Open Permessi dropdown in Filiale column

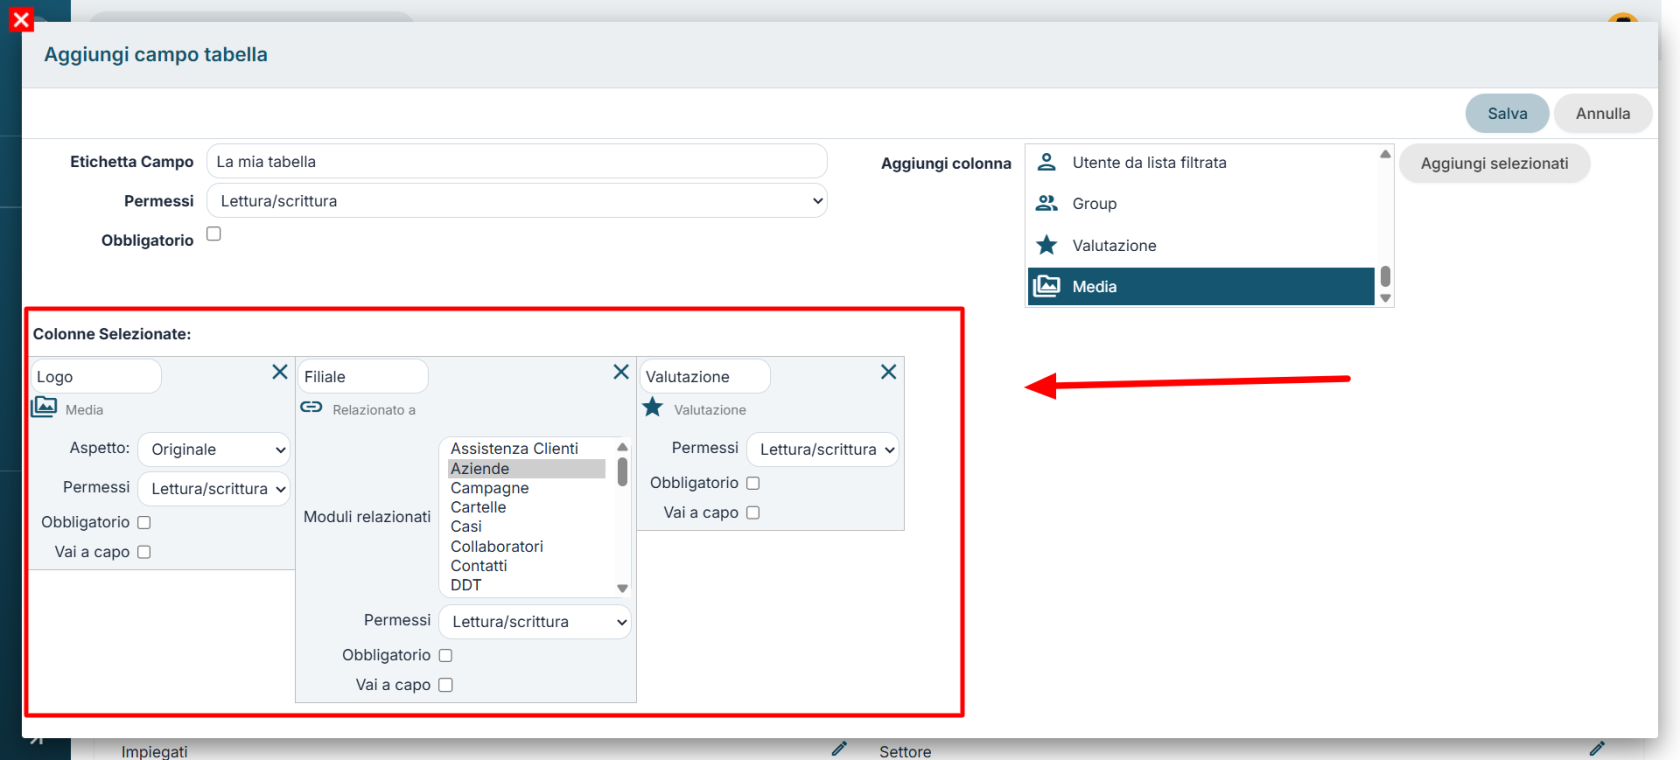[x=535, y=622]
